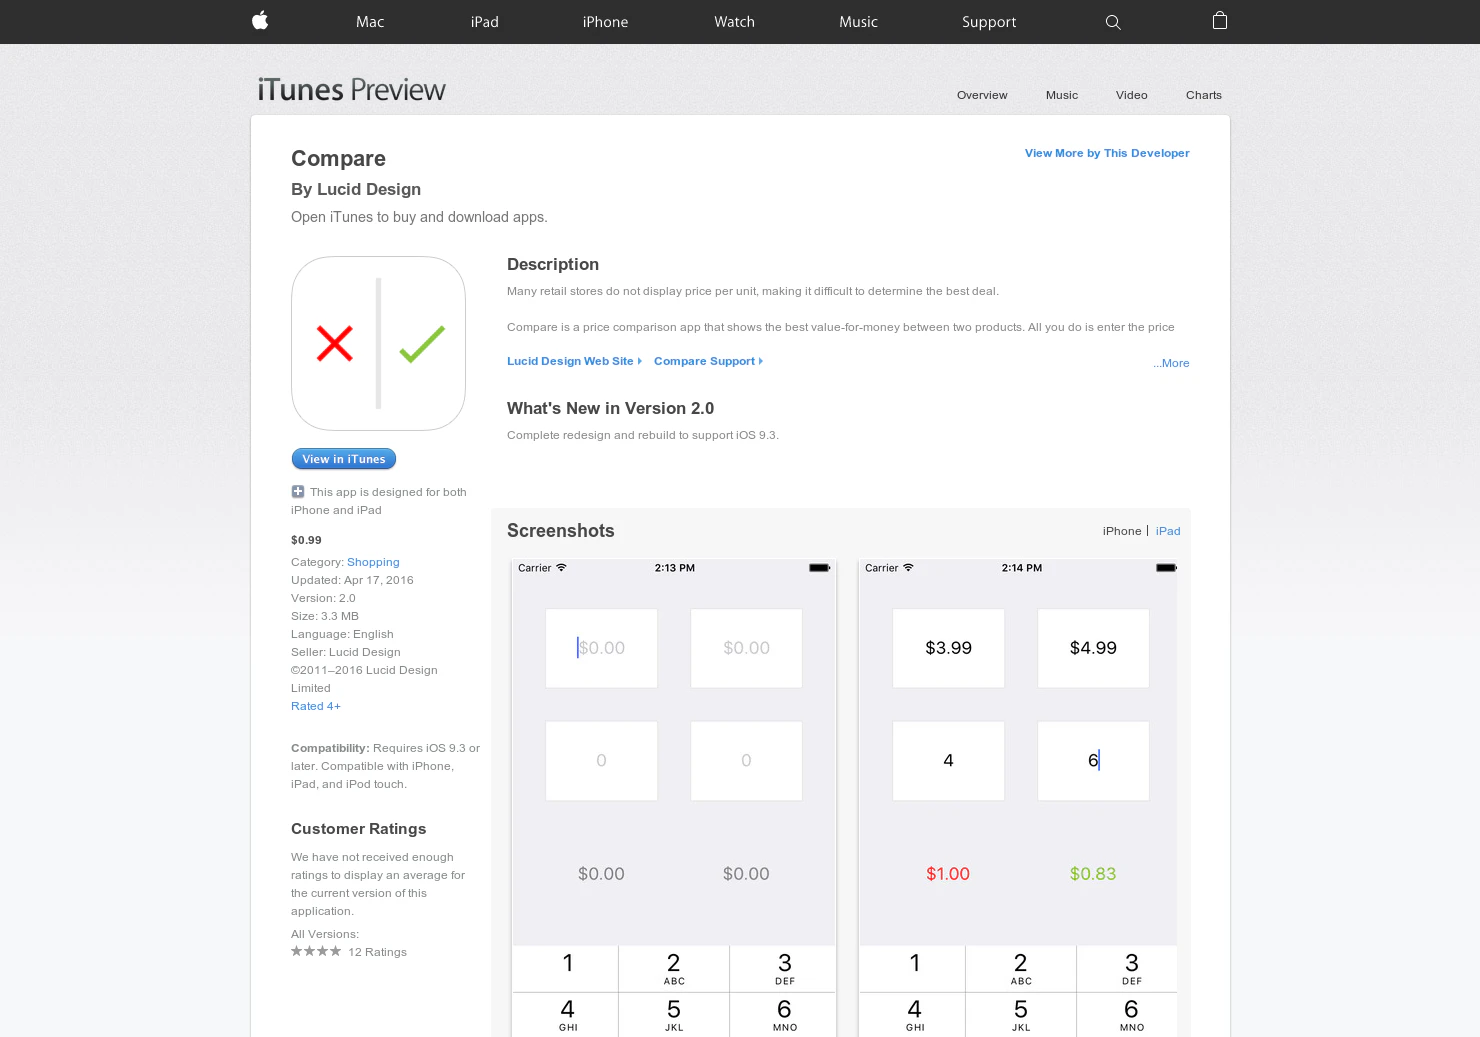The image size is (1480, 1037).
Task: Click 'Open iTunes to buy and download apps.'
Action: coord(419,217)
